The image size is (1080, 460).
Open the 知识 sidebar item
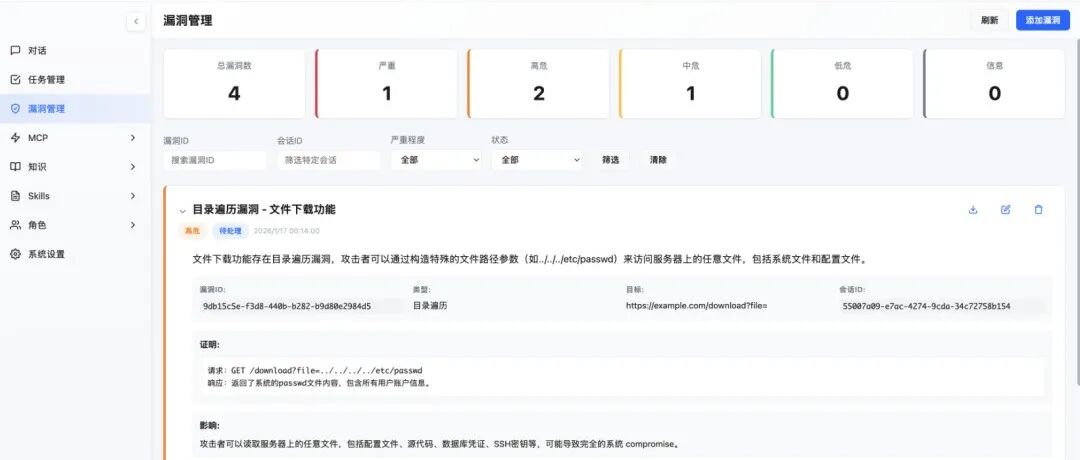(x=75, y=167)
